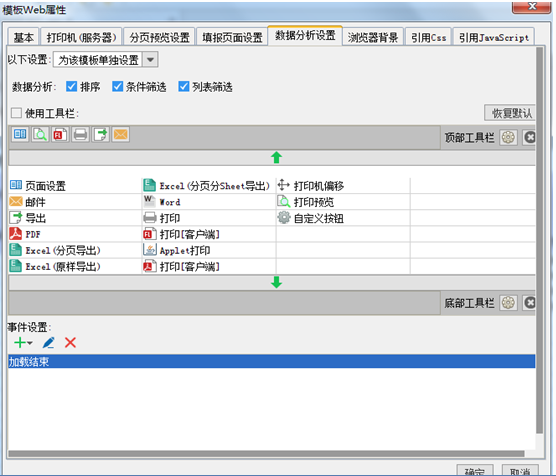This screenshot has height=476, width=556.
Task: Switch to the 填报页面设置 tab
Action: [x=232, y=37]
